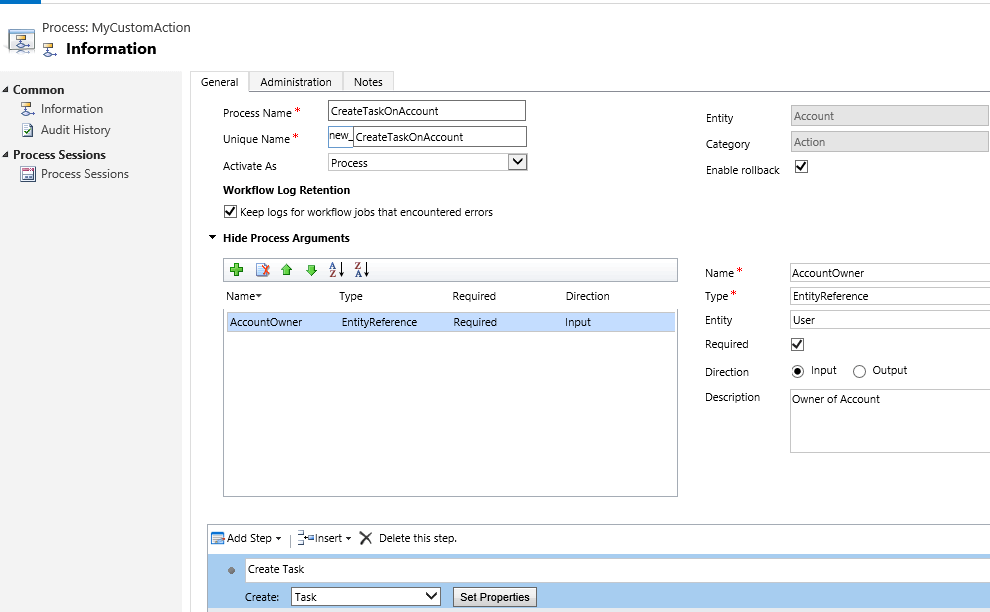Click the Set Properties button
The image size is (990, 612).
point(494,597)
